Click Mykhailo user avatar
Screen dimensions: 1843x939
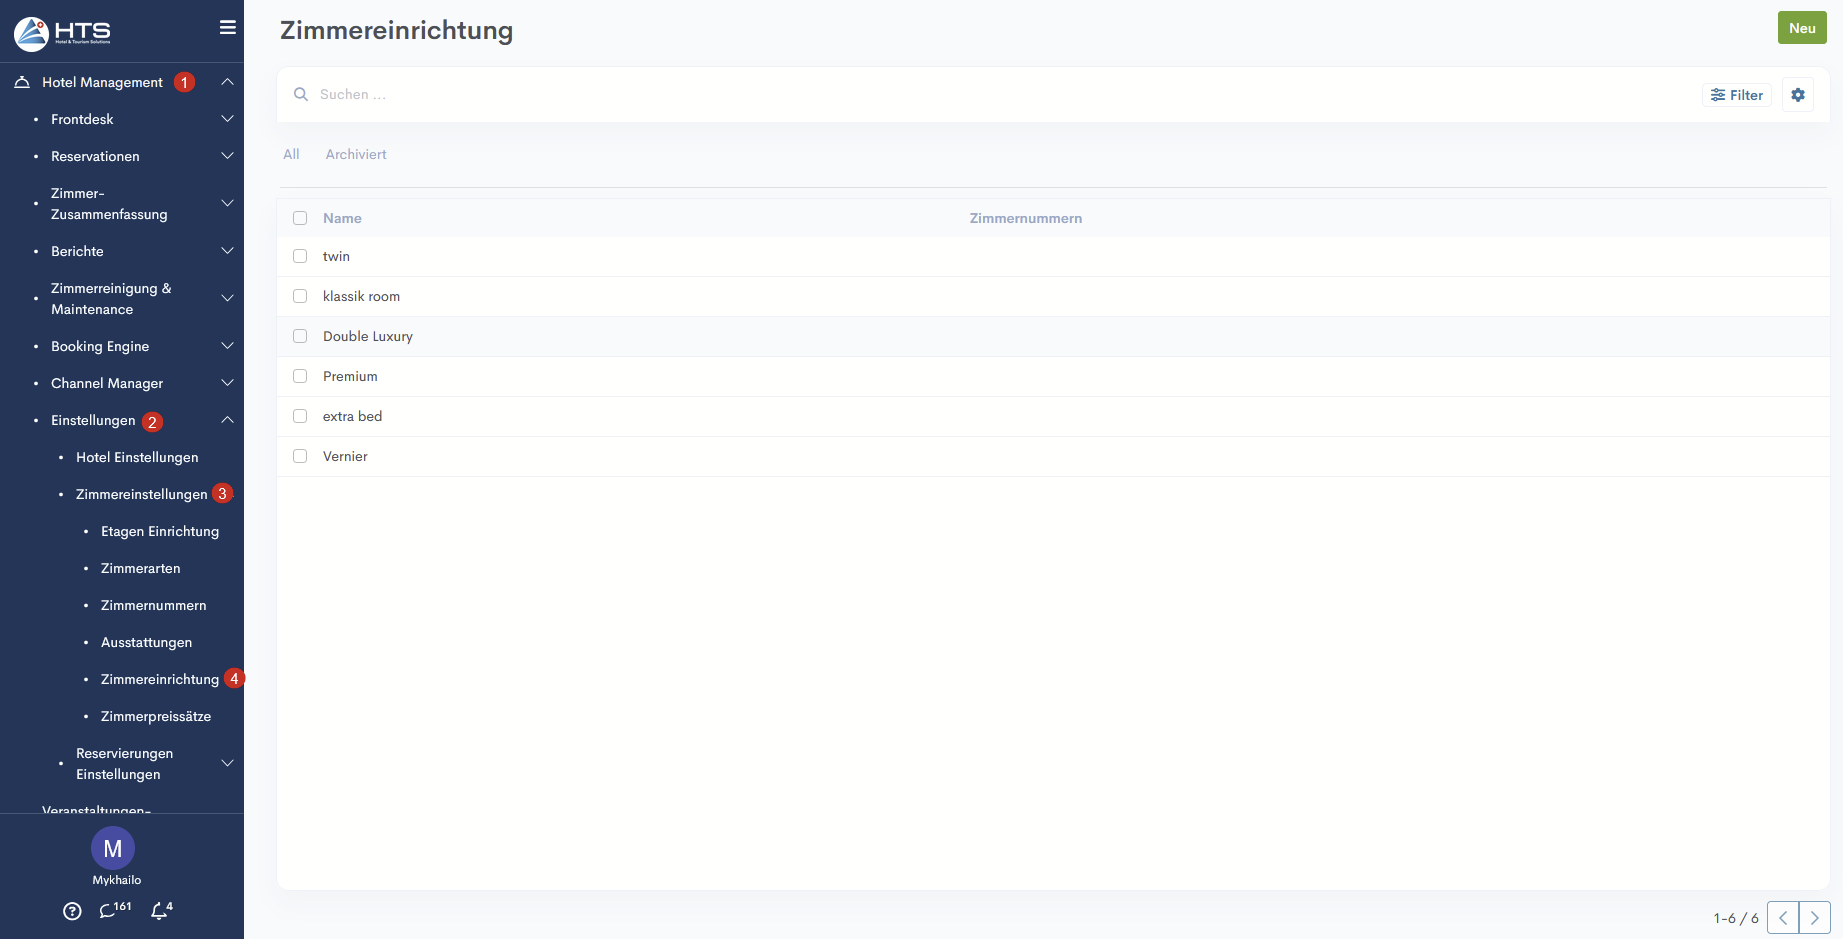113,849
